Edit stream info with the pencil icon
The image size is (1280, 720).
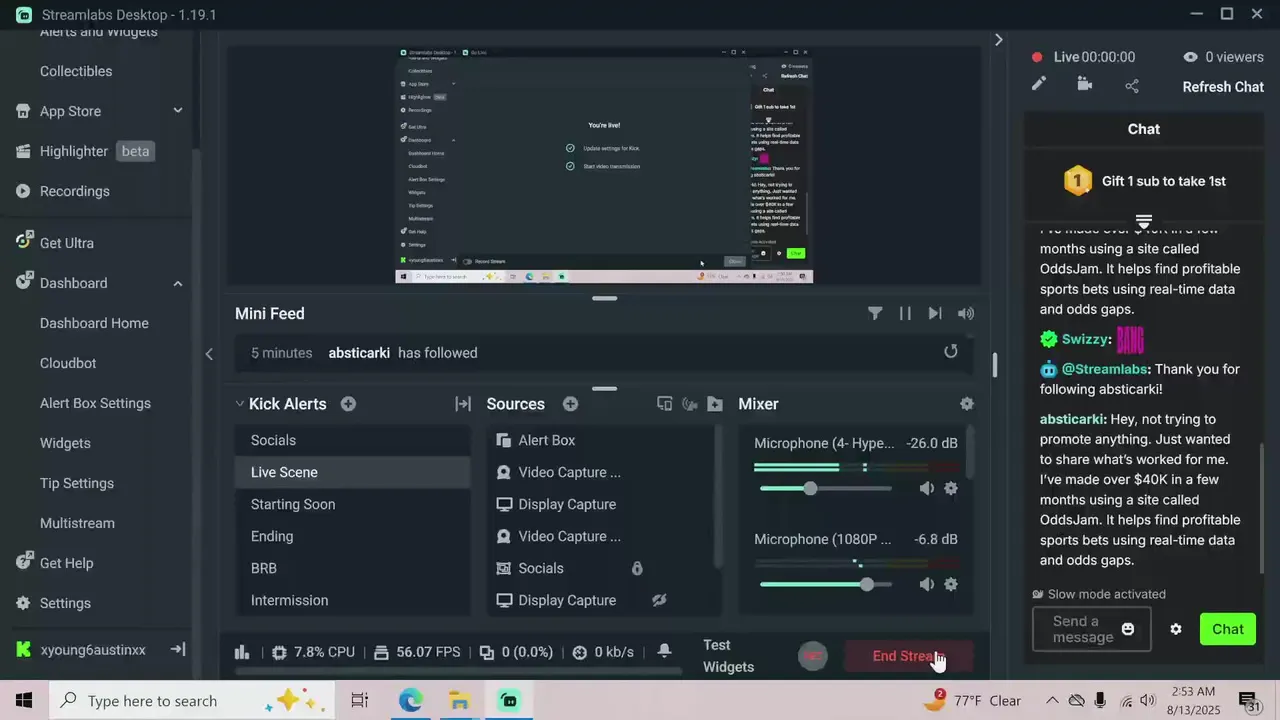coord(1039,84)
